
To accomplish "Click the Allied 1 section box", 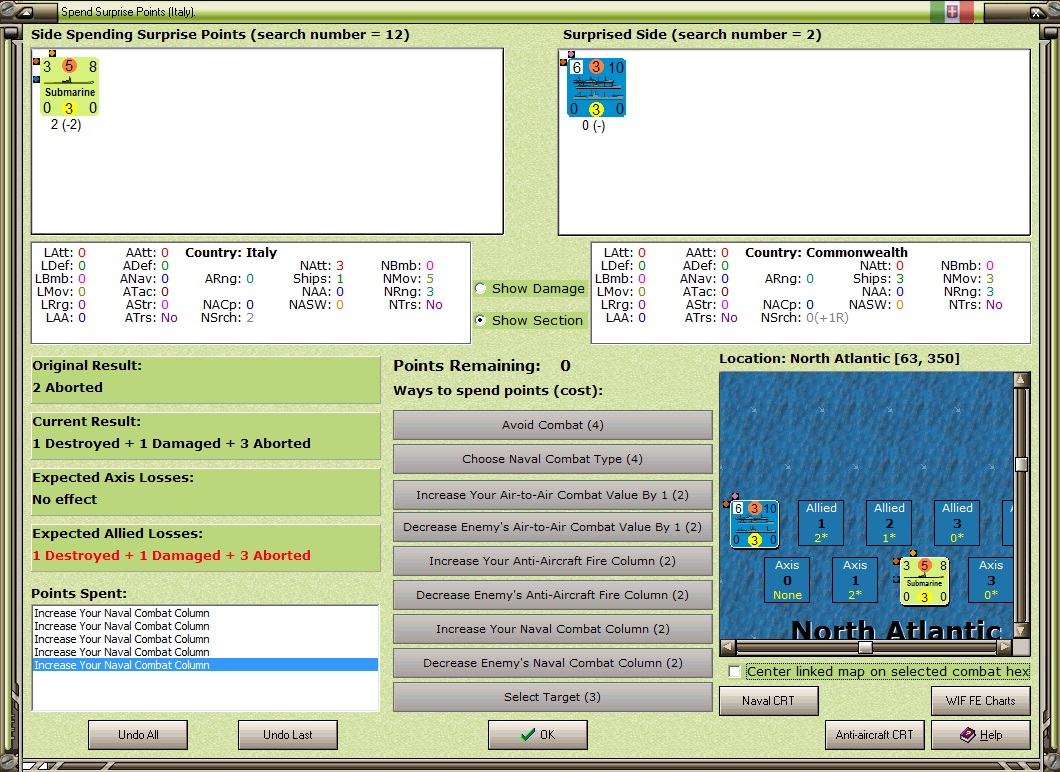I will pos(821,523).
